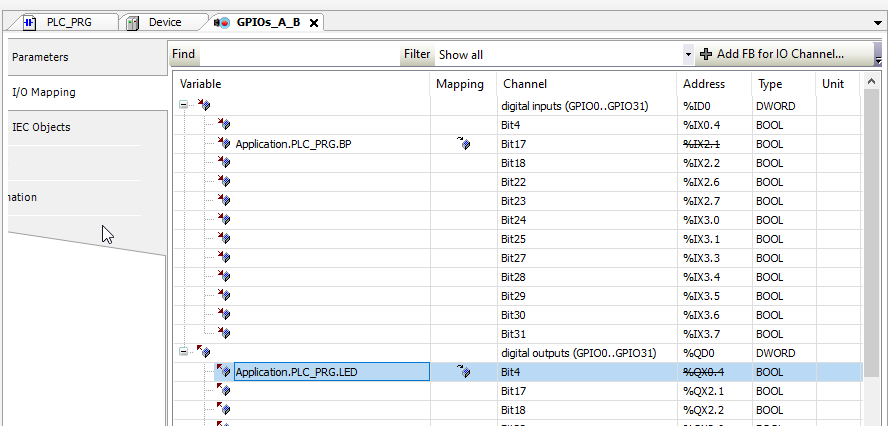Screen dimensions: 888x426
Task: Click the vertical scrollbar thumb of the table
Action: pyautogui.click(x=871, y=235)
